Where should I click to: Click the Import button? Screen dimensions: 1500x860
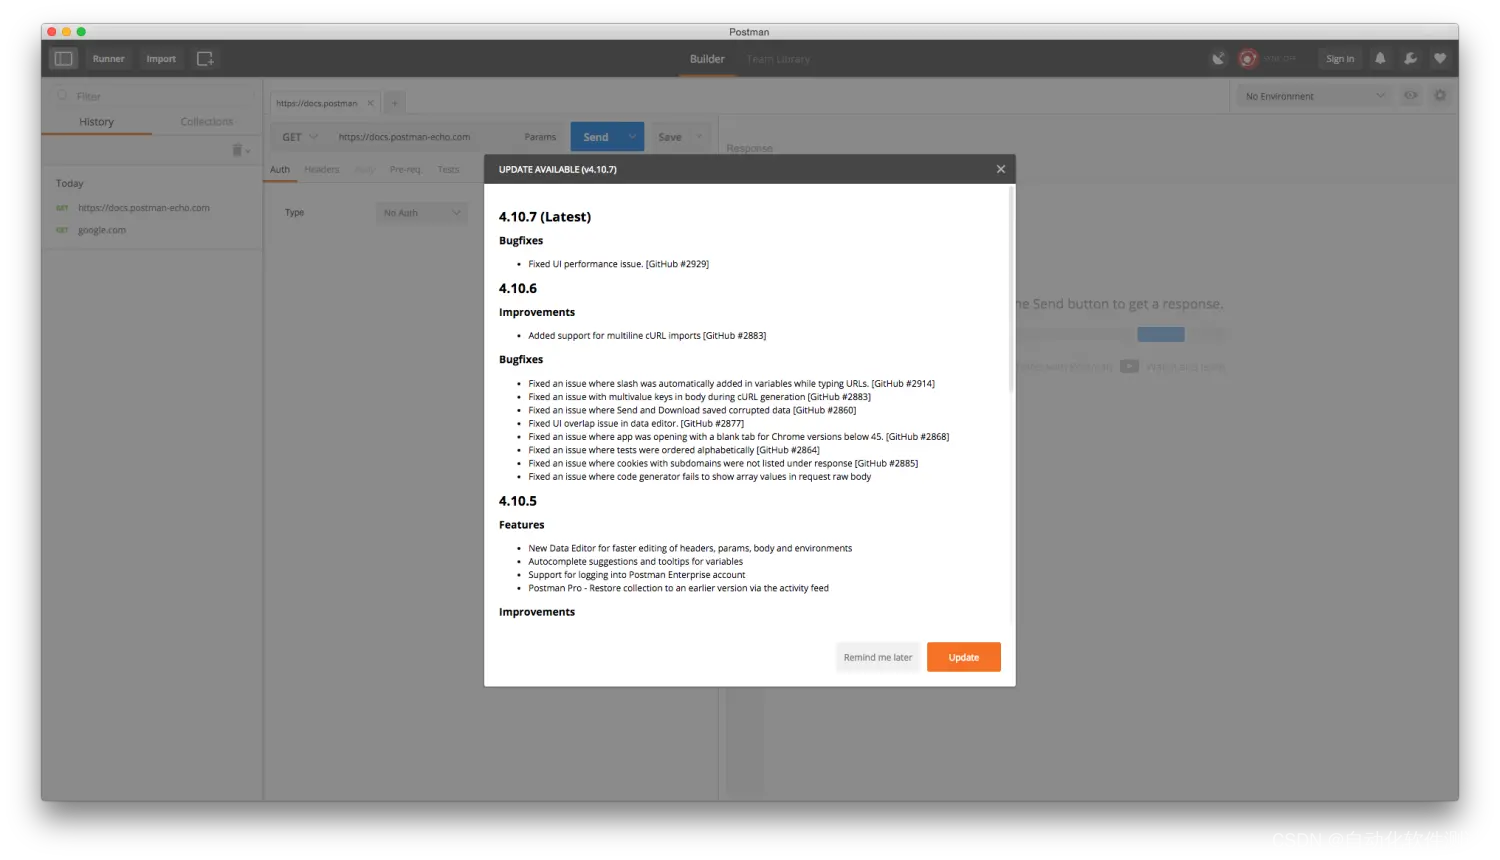(161, 59)
